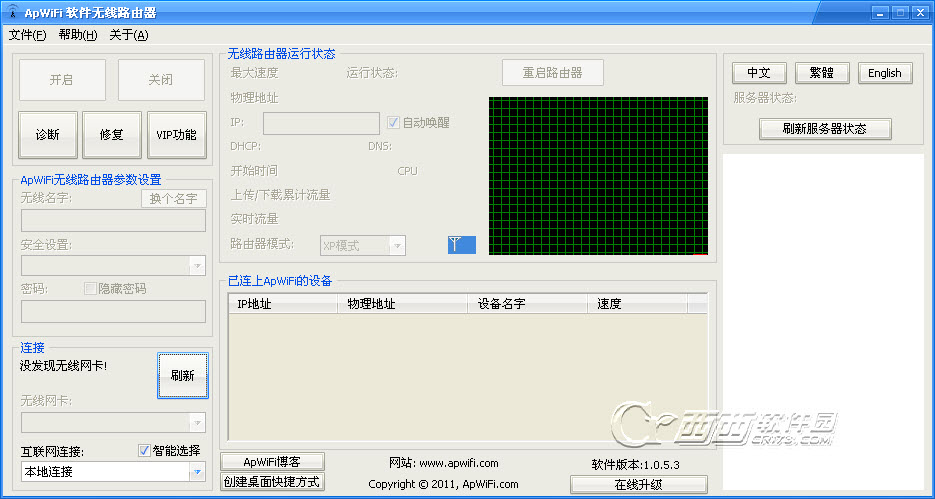Click the Copyright © 2011, ApWiFi.com text
935x499 pixels.
pos(444,484)
